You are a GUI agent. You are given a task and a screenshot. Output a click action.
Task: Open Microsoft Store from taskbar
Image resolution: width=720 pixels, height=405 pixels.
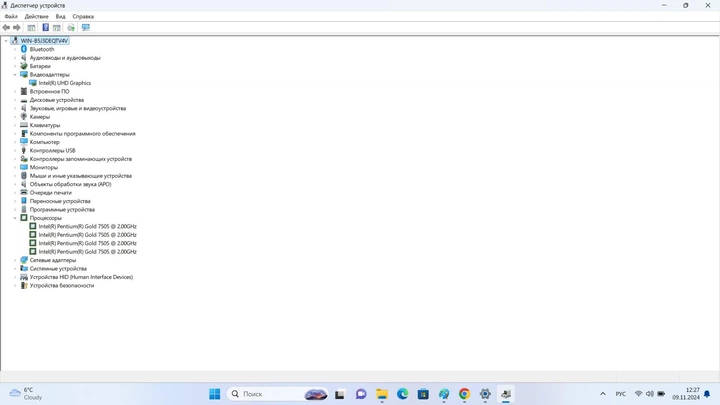423,394
